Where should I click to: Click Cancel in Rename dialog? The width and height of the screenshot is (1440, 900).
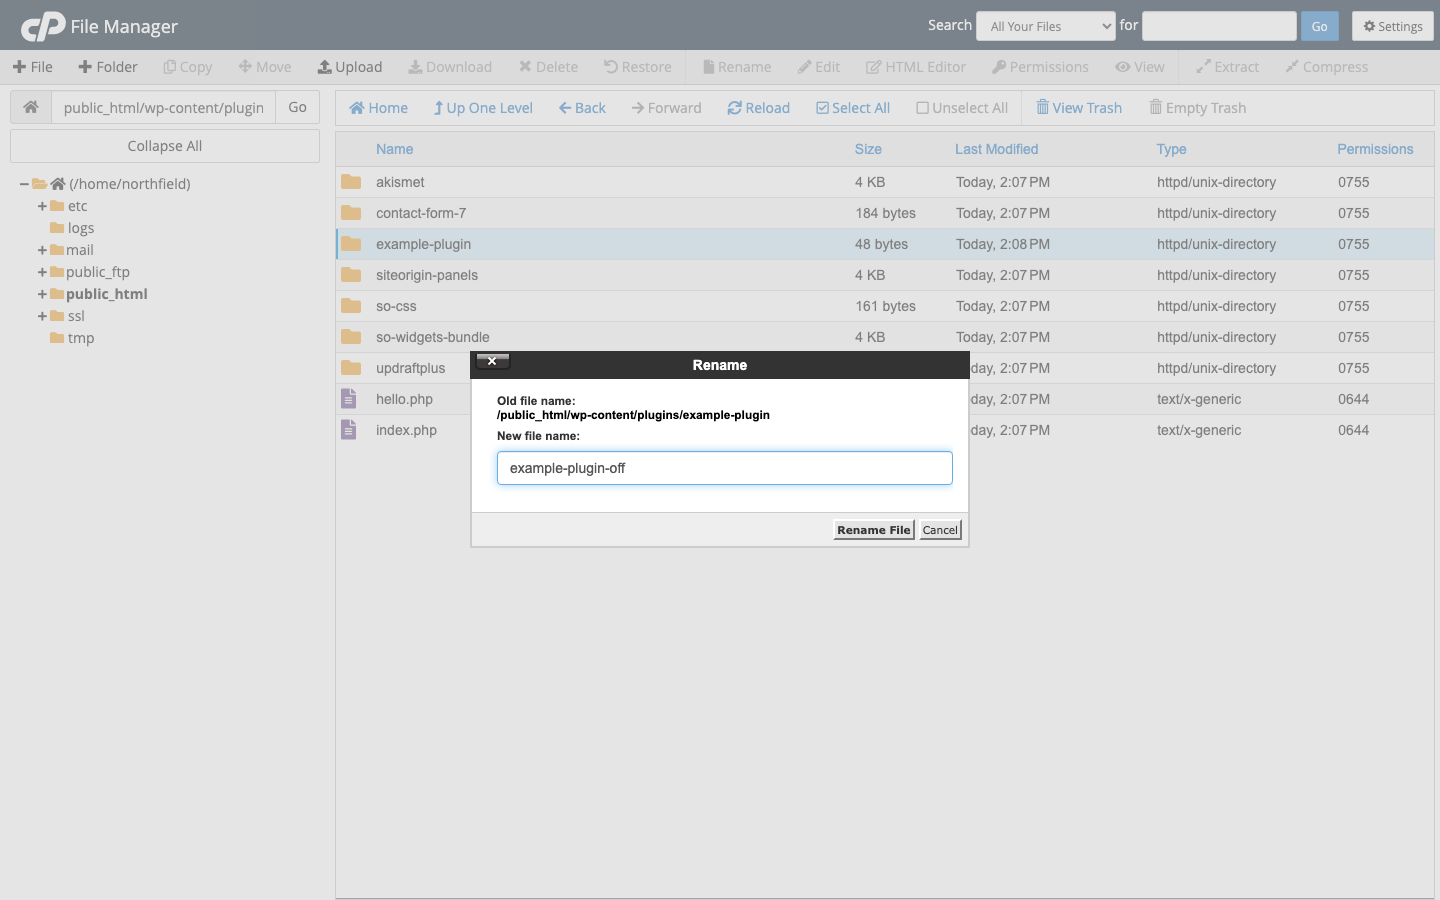[940, 530]
